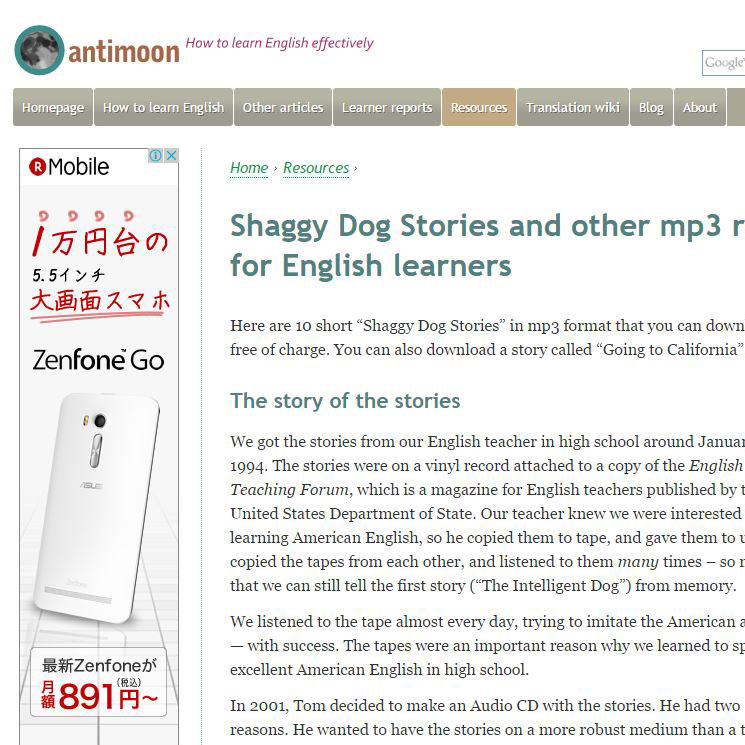745x745 pixels.
Task: Go to How to learn English
Action: click(x=163, y=107)
